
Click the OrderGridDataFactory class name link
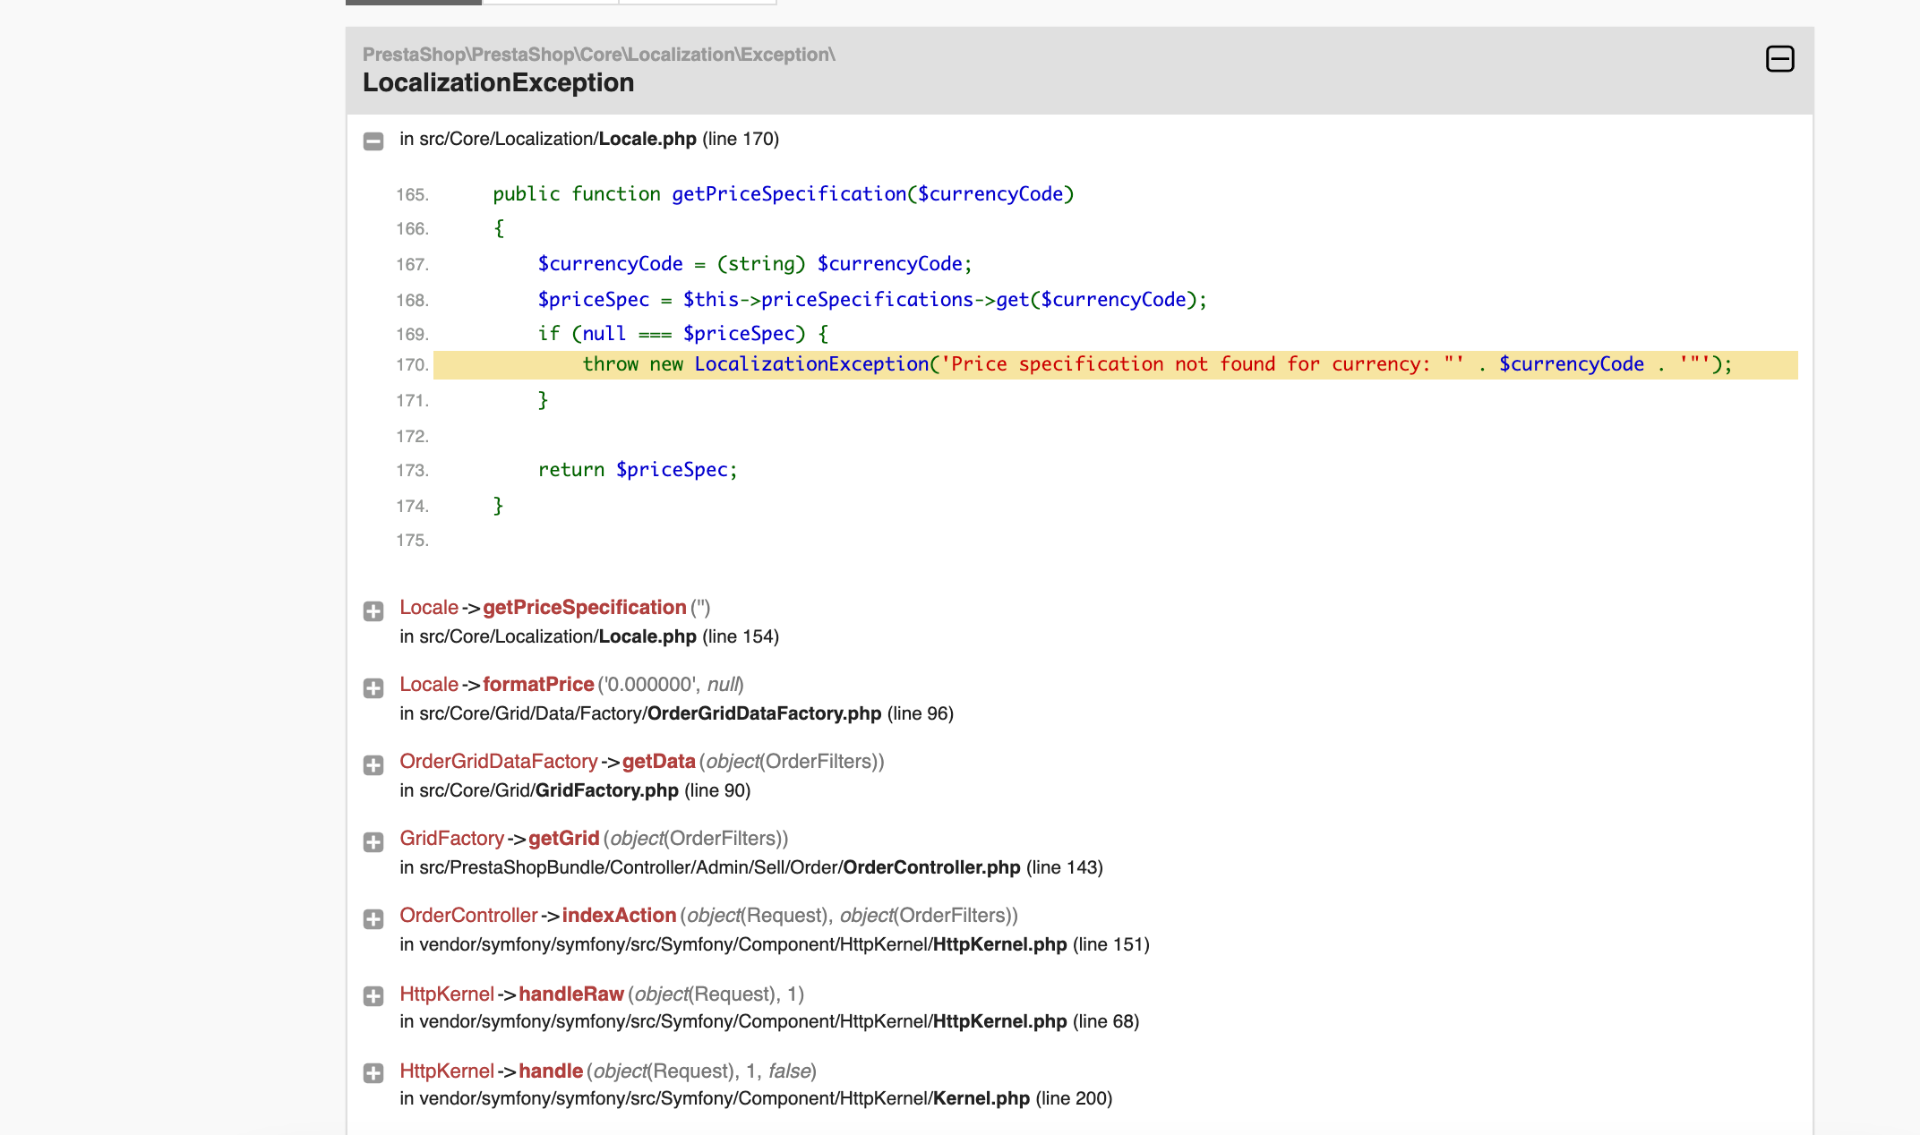(x=498, y=761)
